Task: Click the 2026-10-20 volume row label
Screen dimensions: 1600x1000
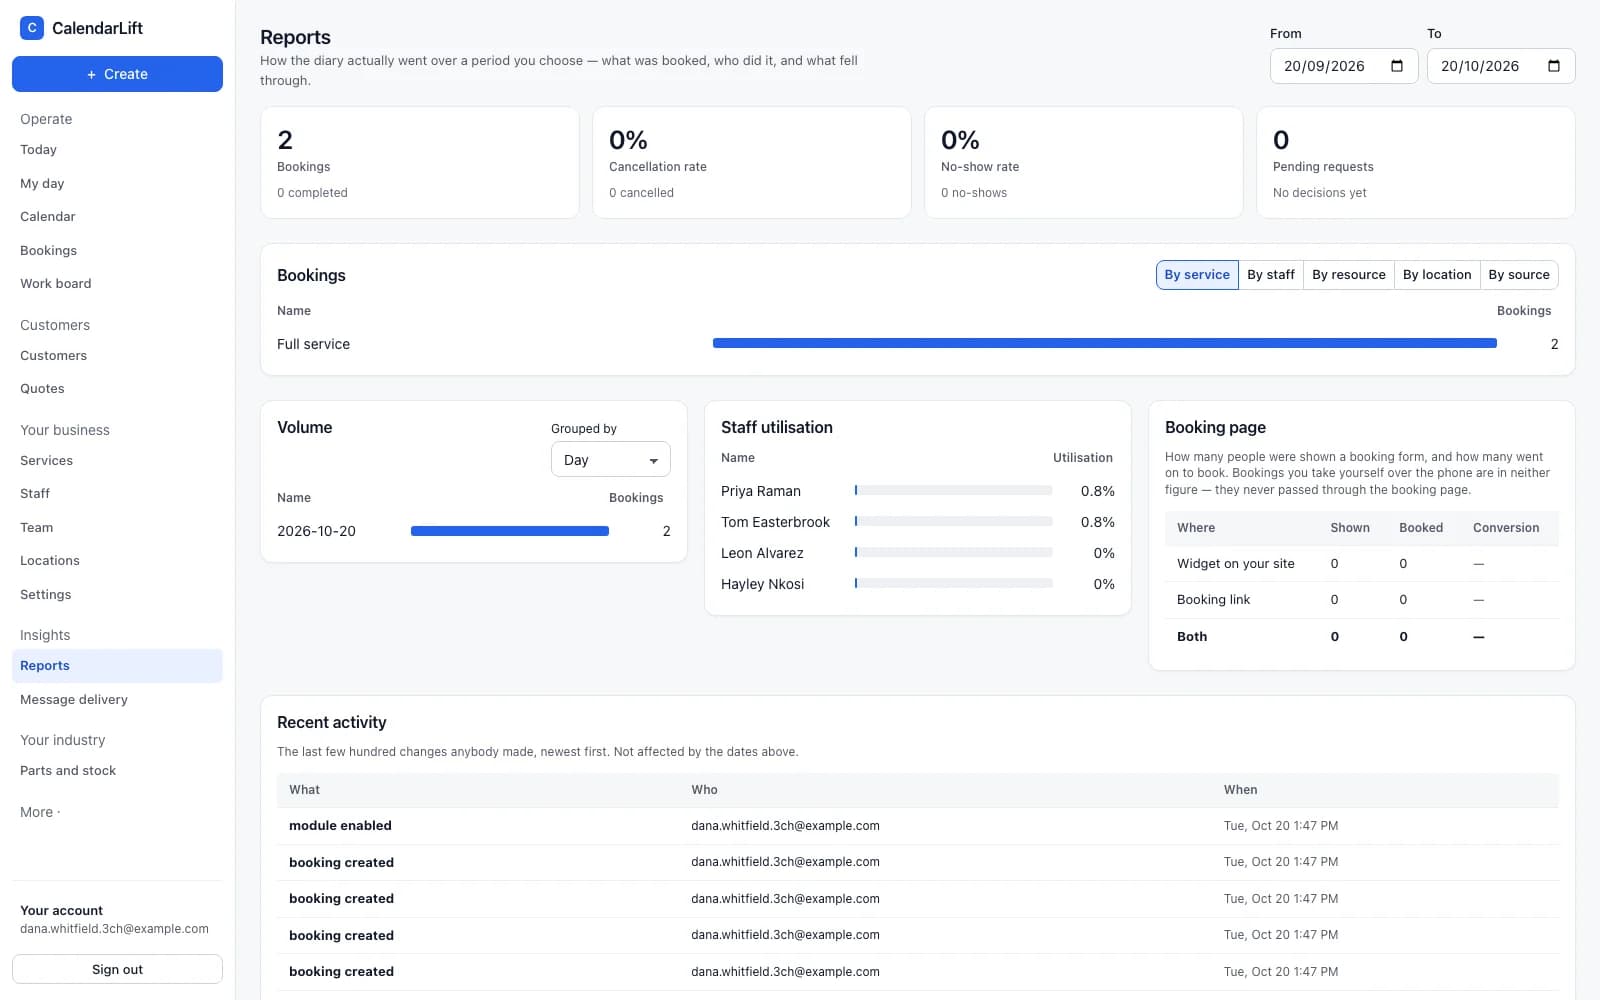Action: (x=316, y=531)
